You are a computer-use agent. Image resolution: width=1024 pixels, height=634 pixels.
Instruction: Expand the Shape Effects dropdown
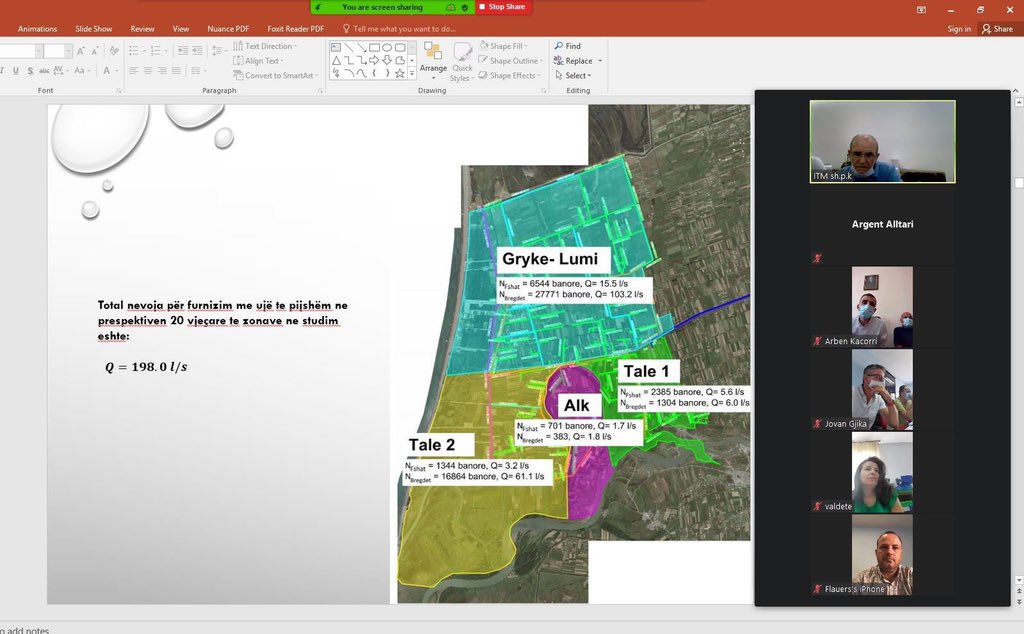[x=509, y=76]
